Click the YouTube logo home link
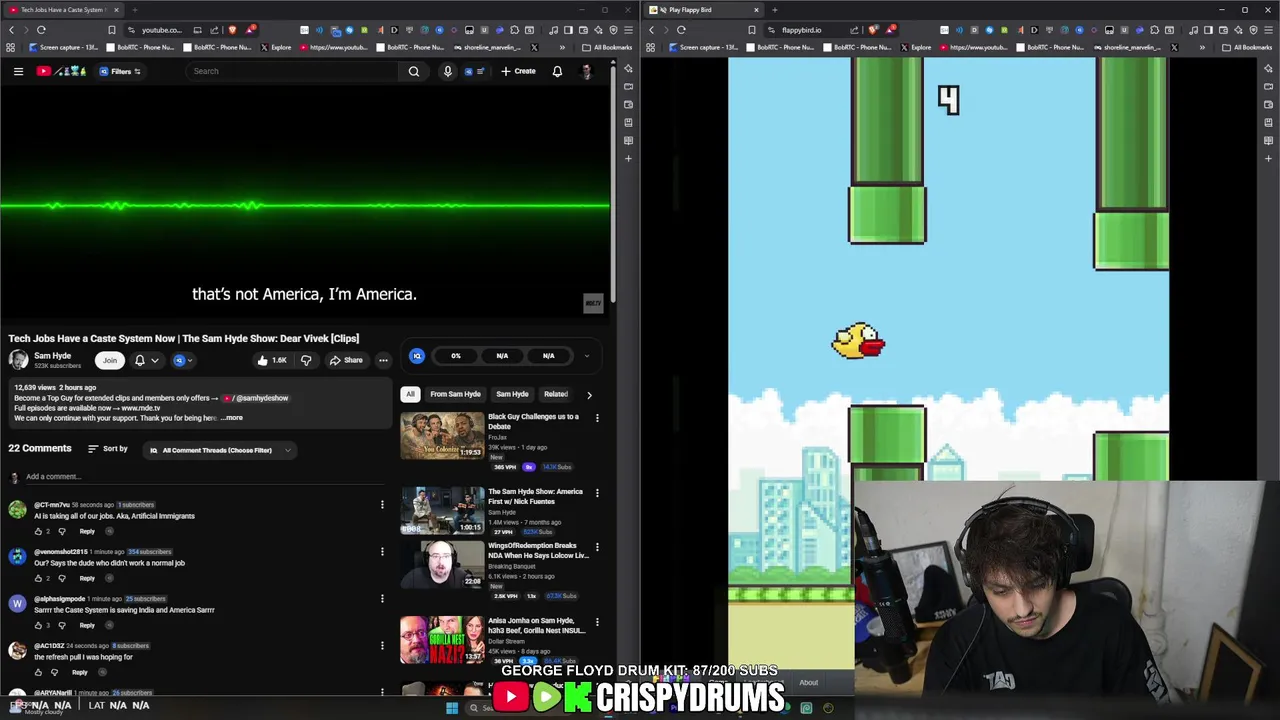The image size is (1280, 720). click(x=61, y=71)
